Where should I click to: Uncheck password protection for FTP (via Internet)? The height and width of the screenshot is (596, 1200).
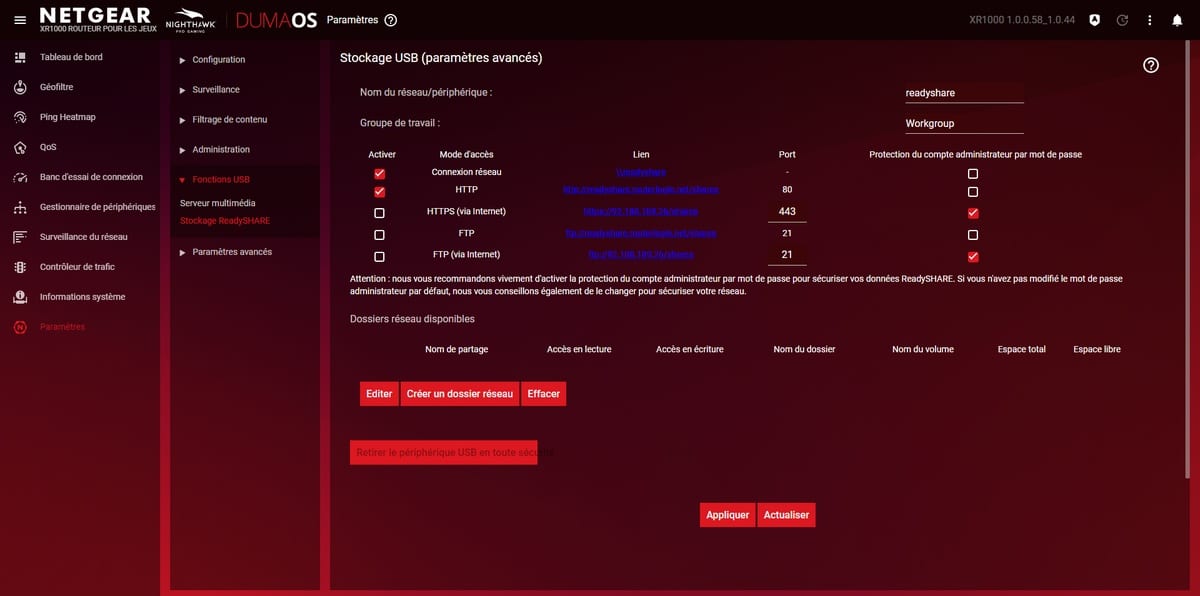click(973, 257)
